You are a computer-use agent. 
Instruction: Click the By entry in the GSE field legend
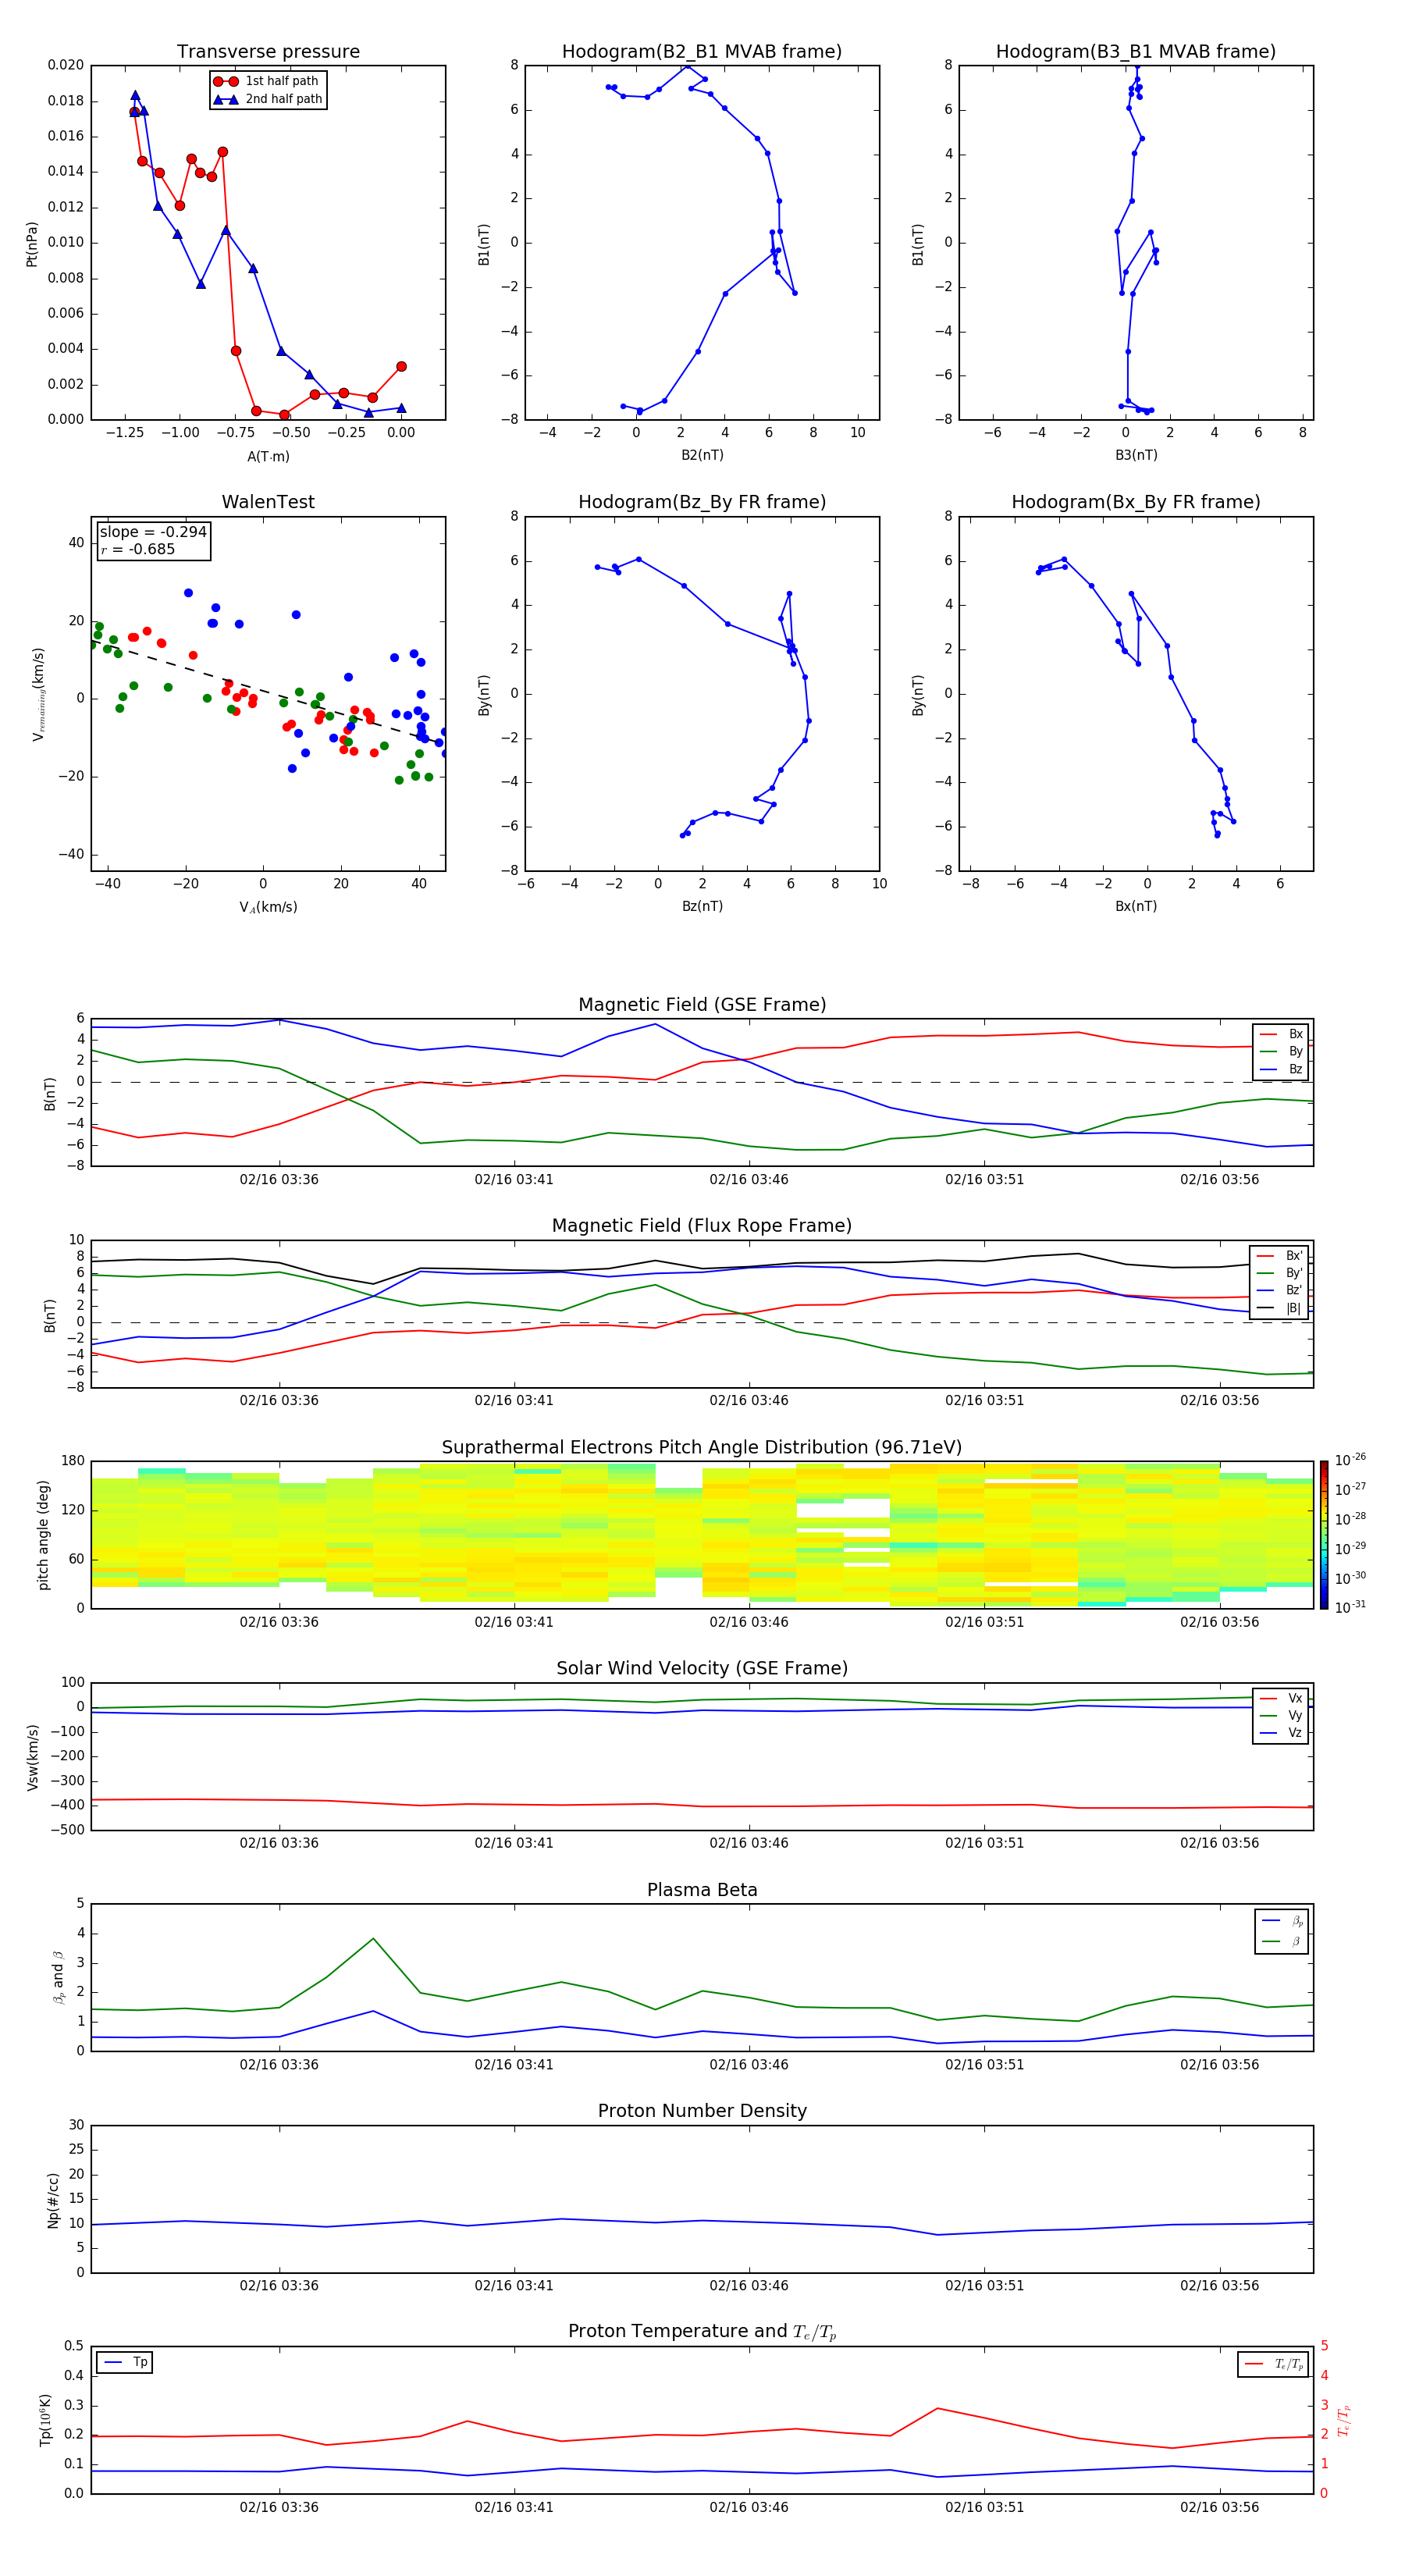click(x=1281, y=1051)
